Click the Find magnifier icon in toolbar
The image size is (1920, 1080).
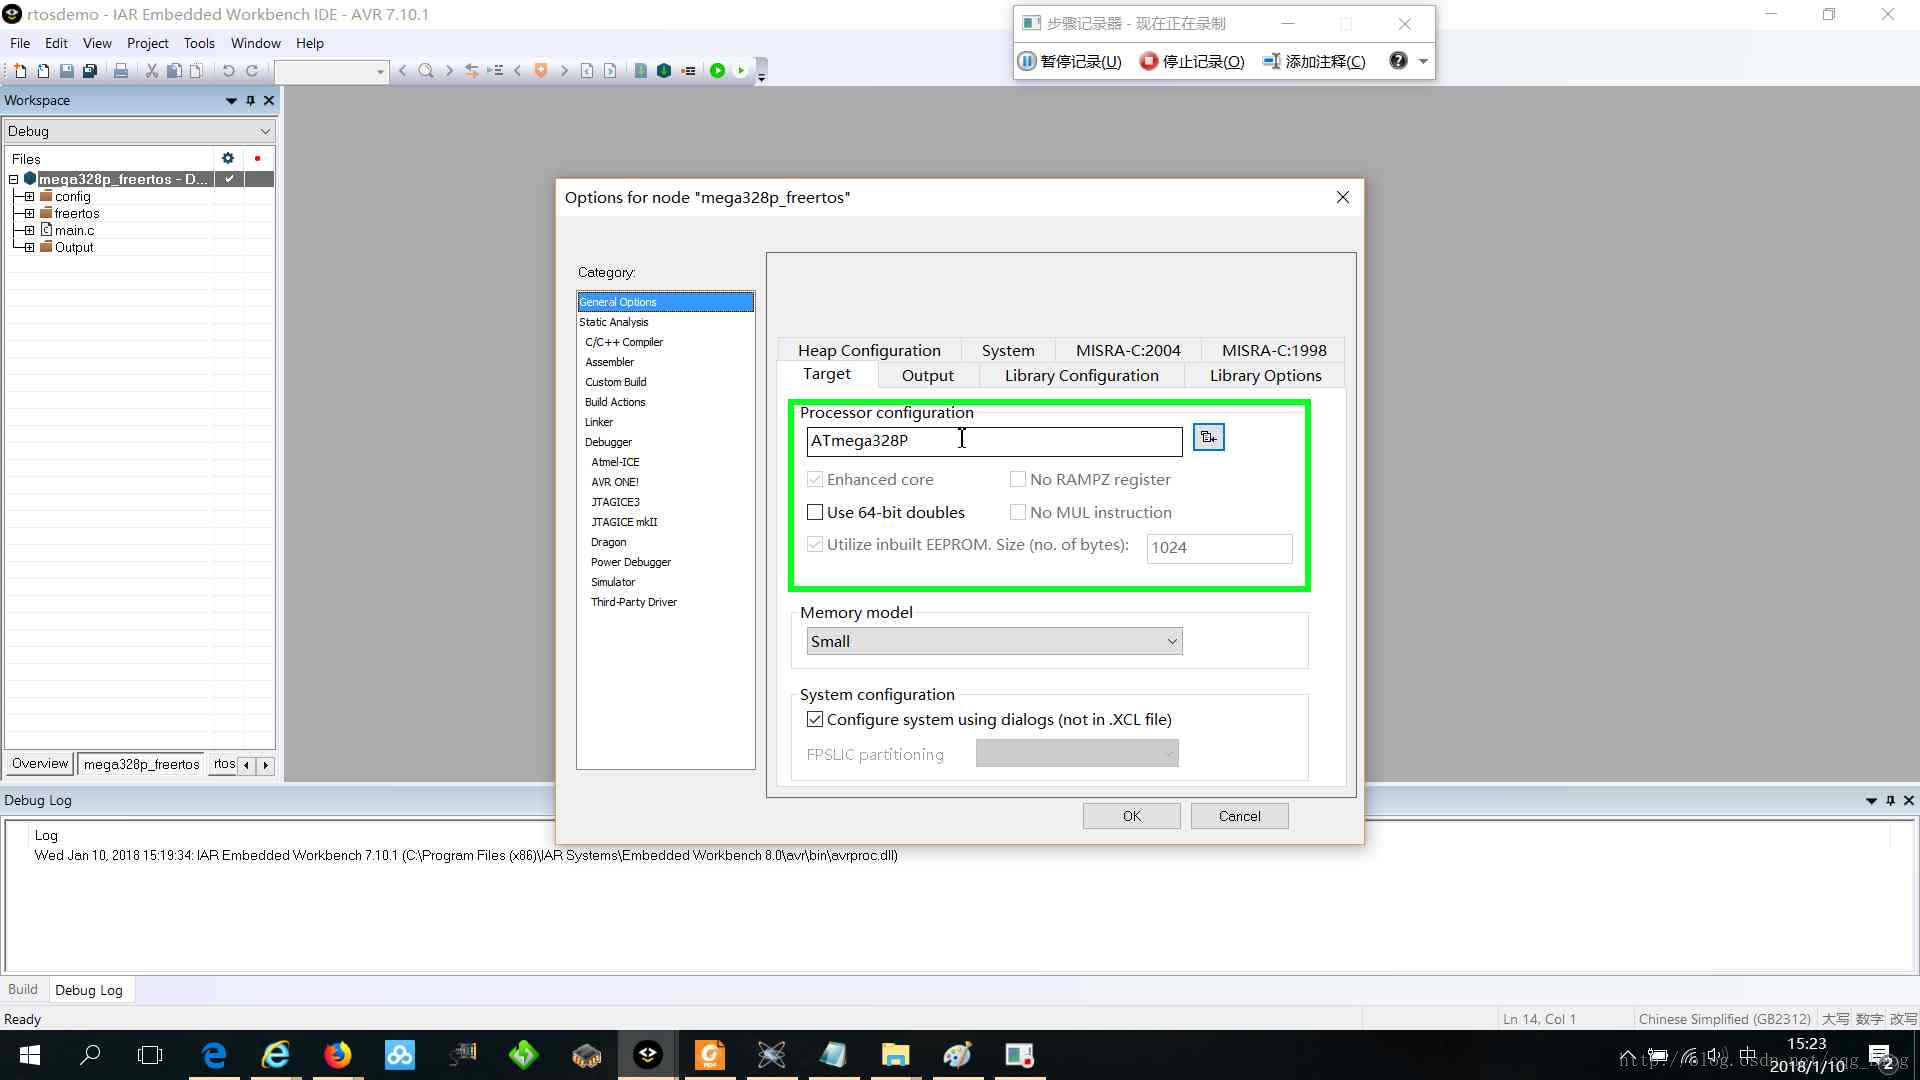tap(426, 71)
